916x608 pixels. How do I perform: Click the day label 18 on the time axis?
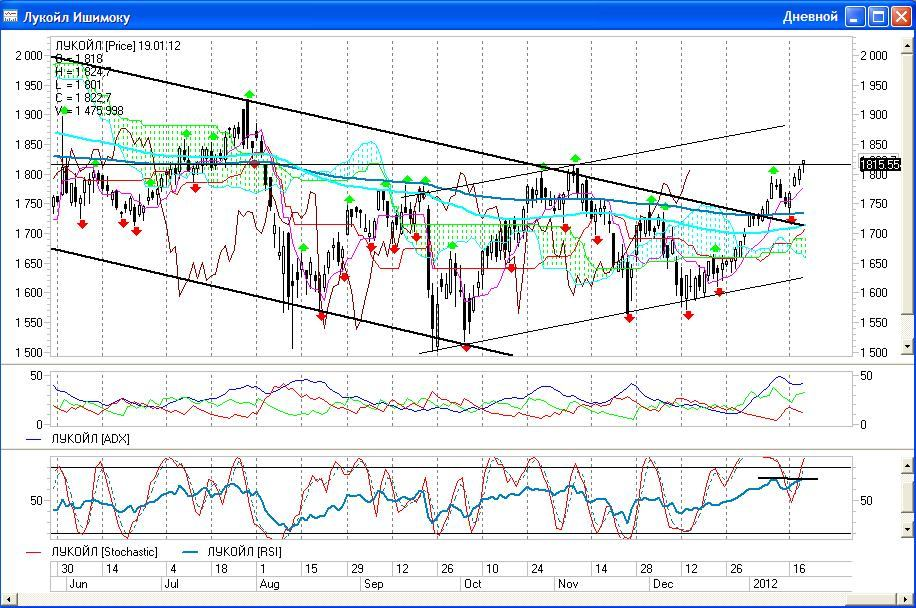click(x=221, y=569)
